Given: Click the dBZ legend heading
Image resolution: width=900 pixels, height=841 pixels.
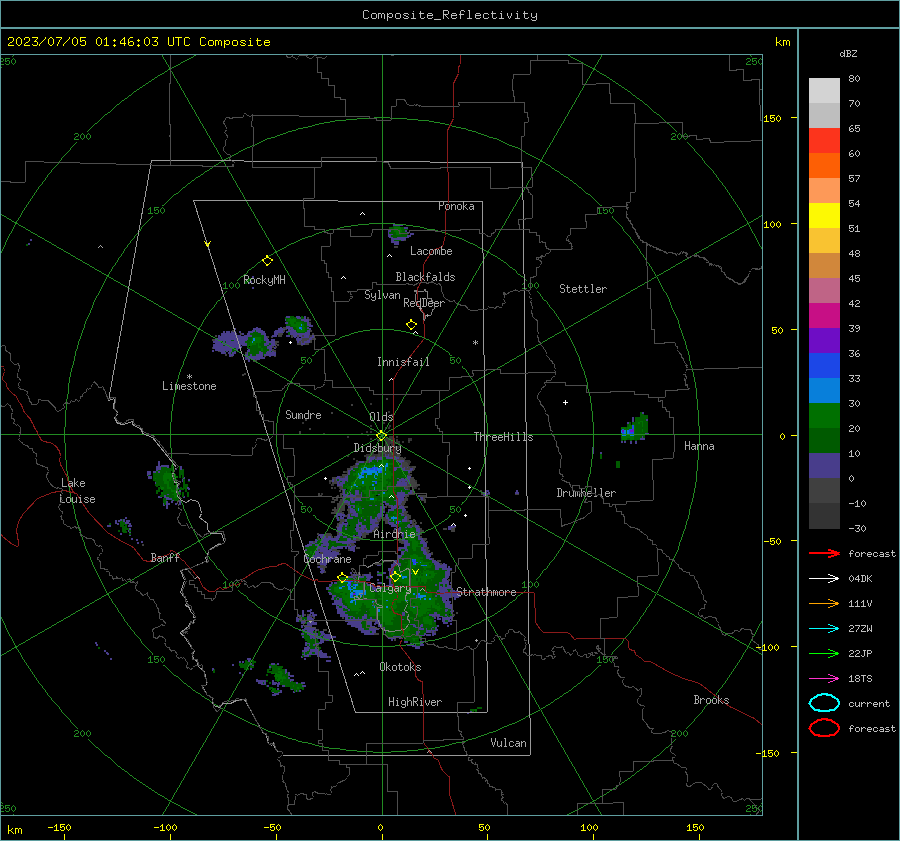Looking at the screenshot, I should point(848,53).
